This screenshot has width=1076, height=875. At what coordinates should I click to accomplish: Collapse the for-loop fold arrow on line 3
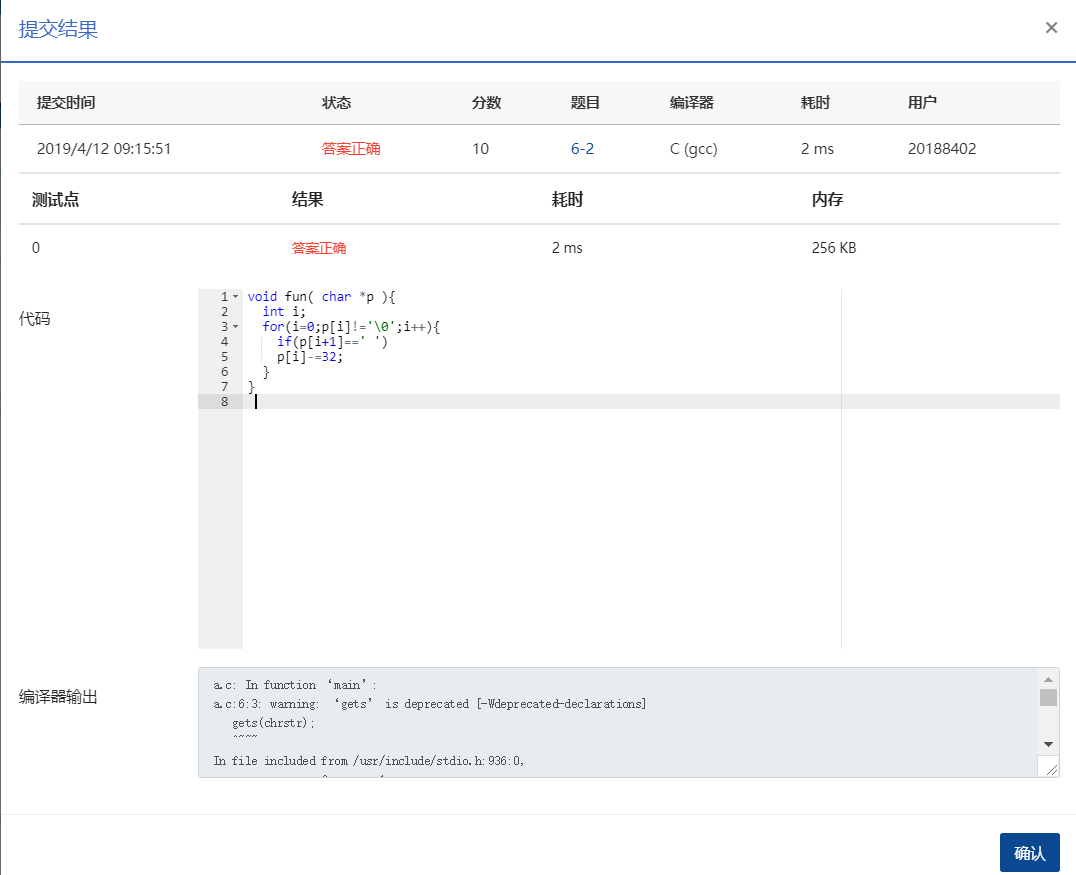click(x=235, y=327)
